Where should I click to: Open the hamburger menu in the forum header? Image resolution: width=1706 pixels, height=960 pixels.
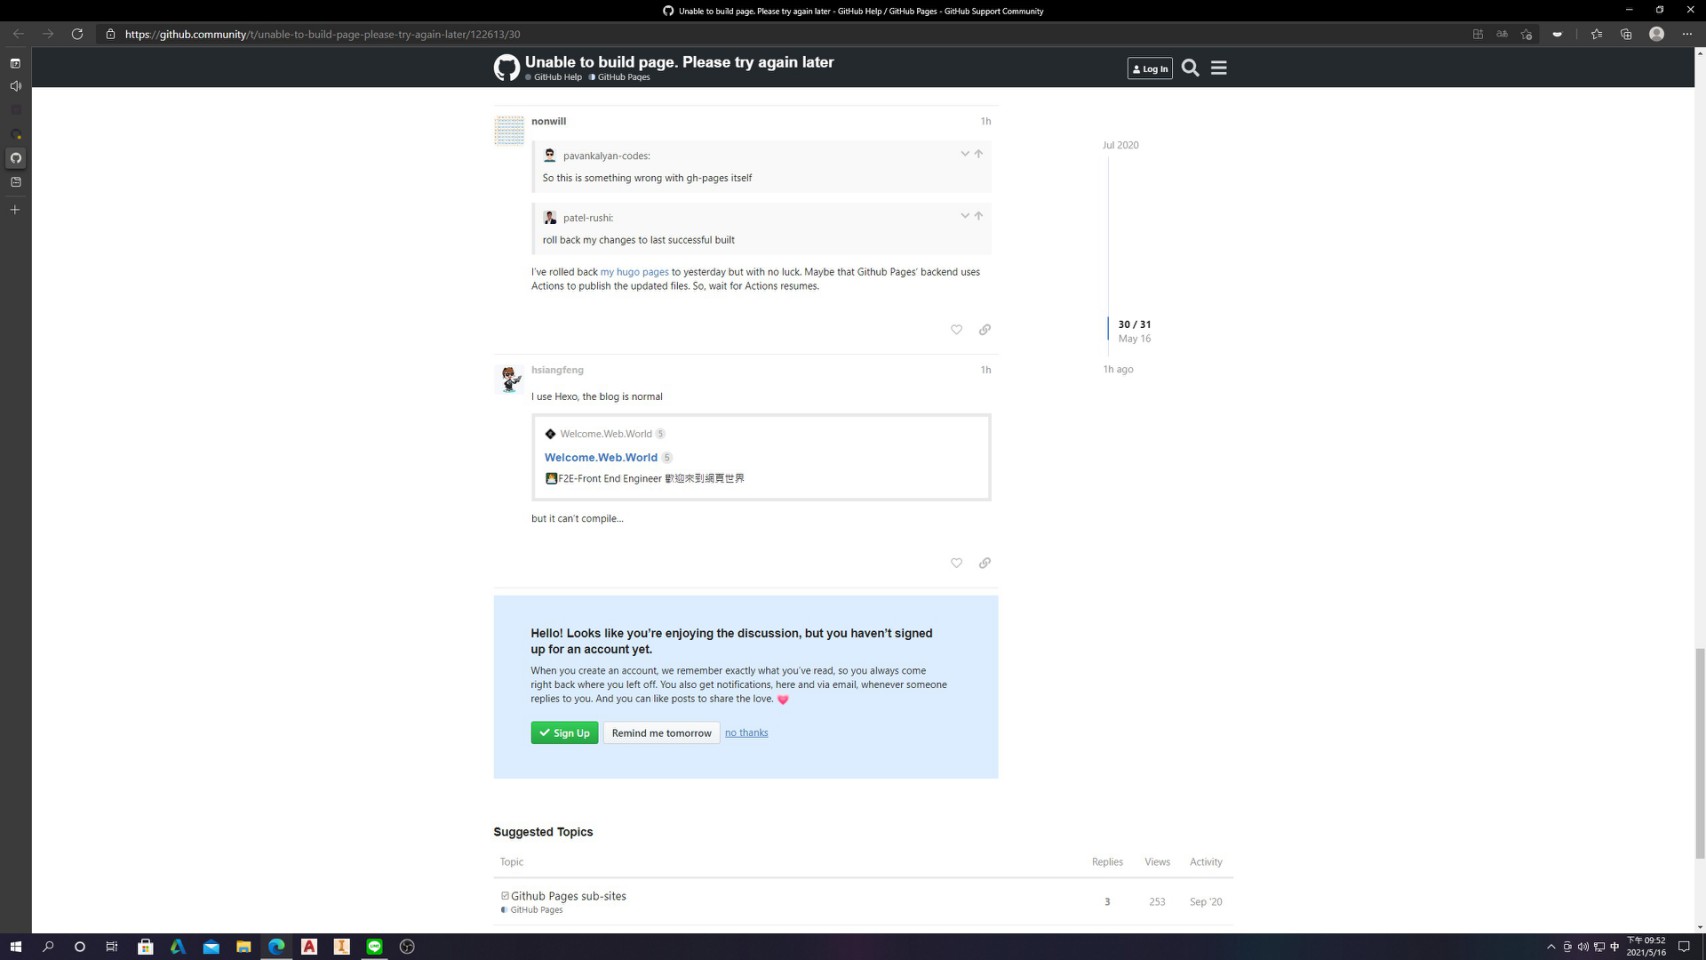1218,68
